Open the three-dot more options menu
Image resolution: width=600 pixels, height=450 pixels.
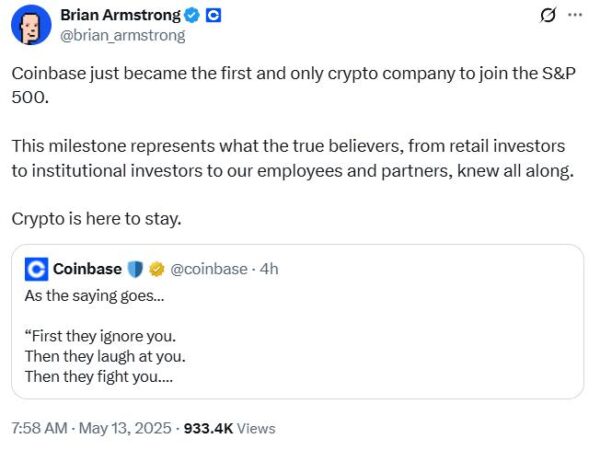[x=574, y=16]
